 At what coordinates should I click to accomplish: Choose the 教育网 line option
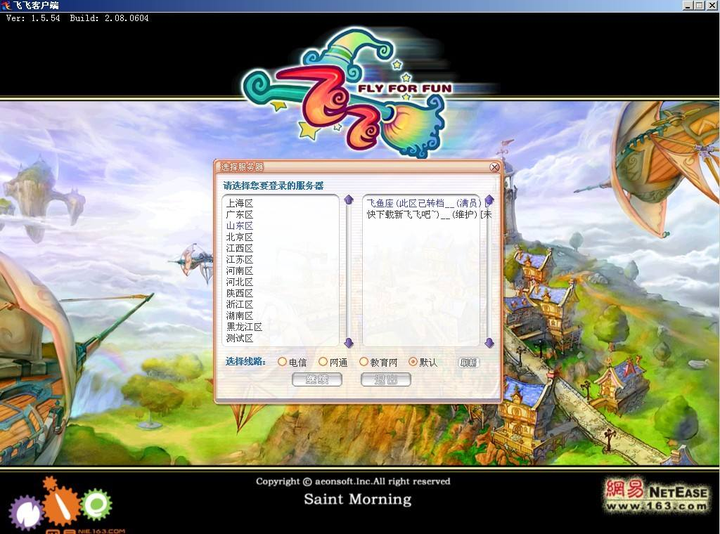[x=378, y=362]
